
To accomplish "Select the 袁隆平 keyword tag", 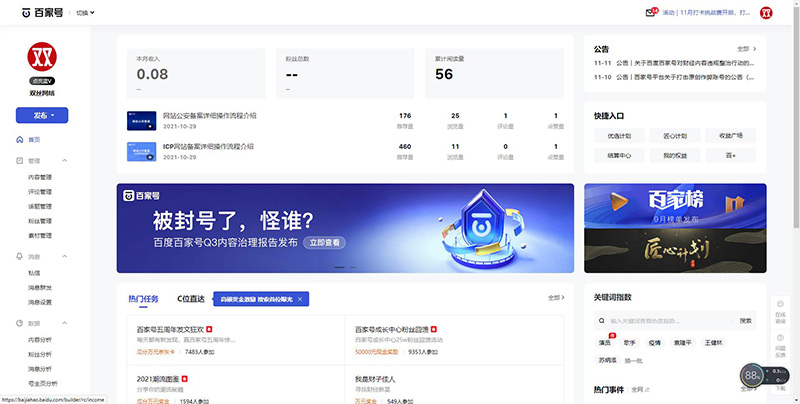I will pos(682,343).
